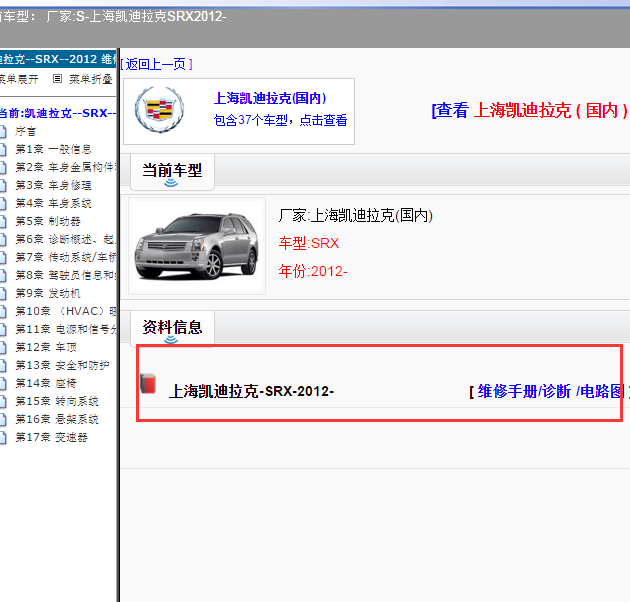Image resolution: width=630 pixels, height=602 pixels.
Task: Open 上海凯迪拉克-SRX-2012- manual entry
Action: coord(252,391)
